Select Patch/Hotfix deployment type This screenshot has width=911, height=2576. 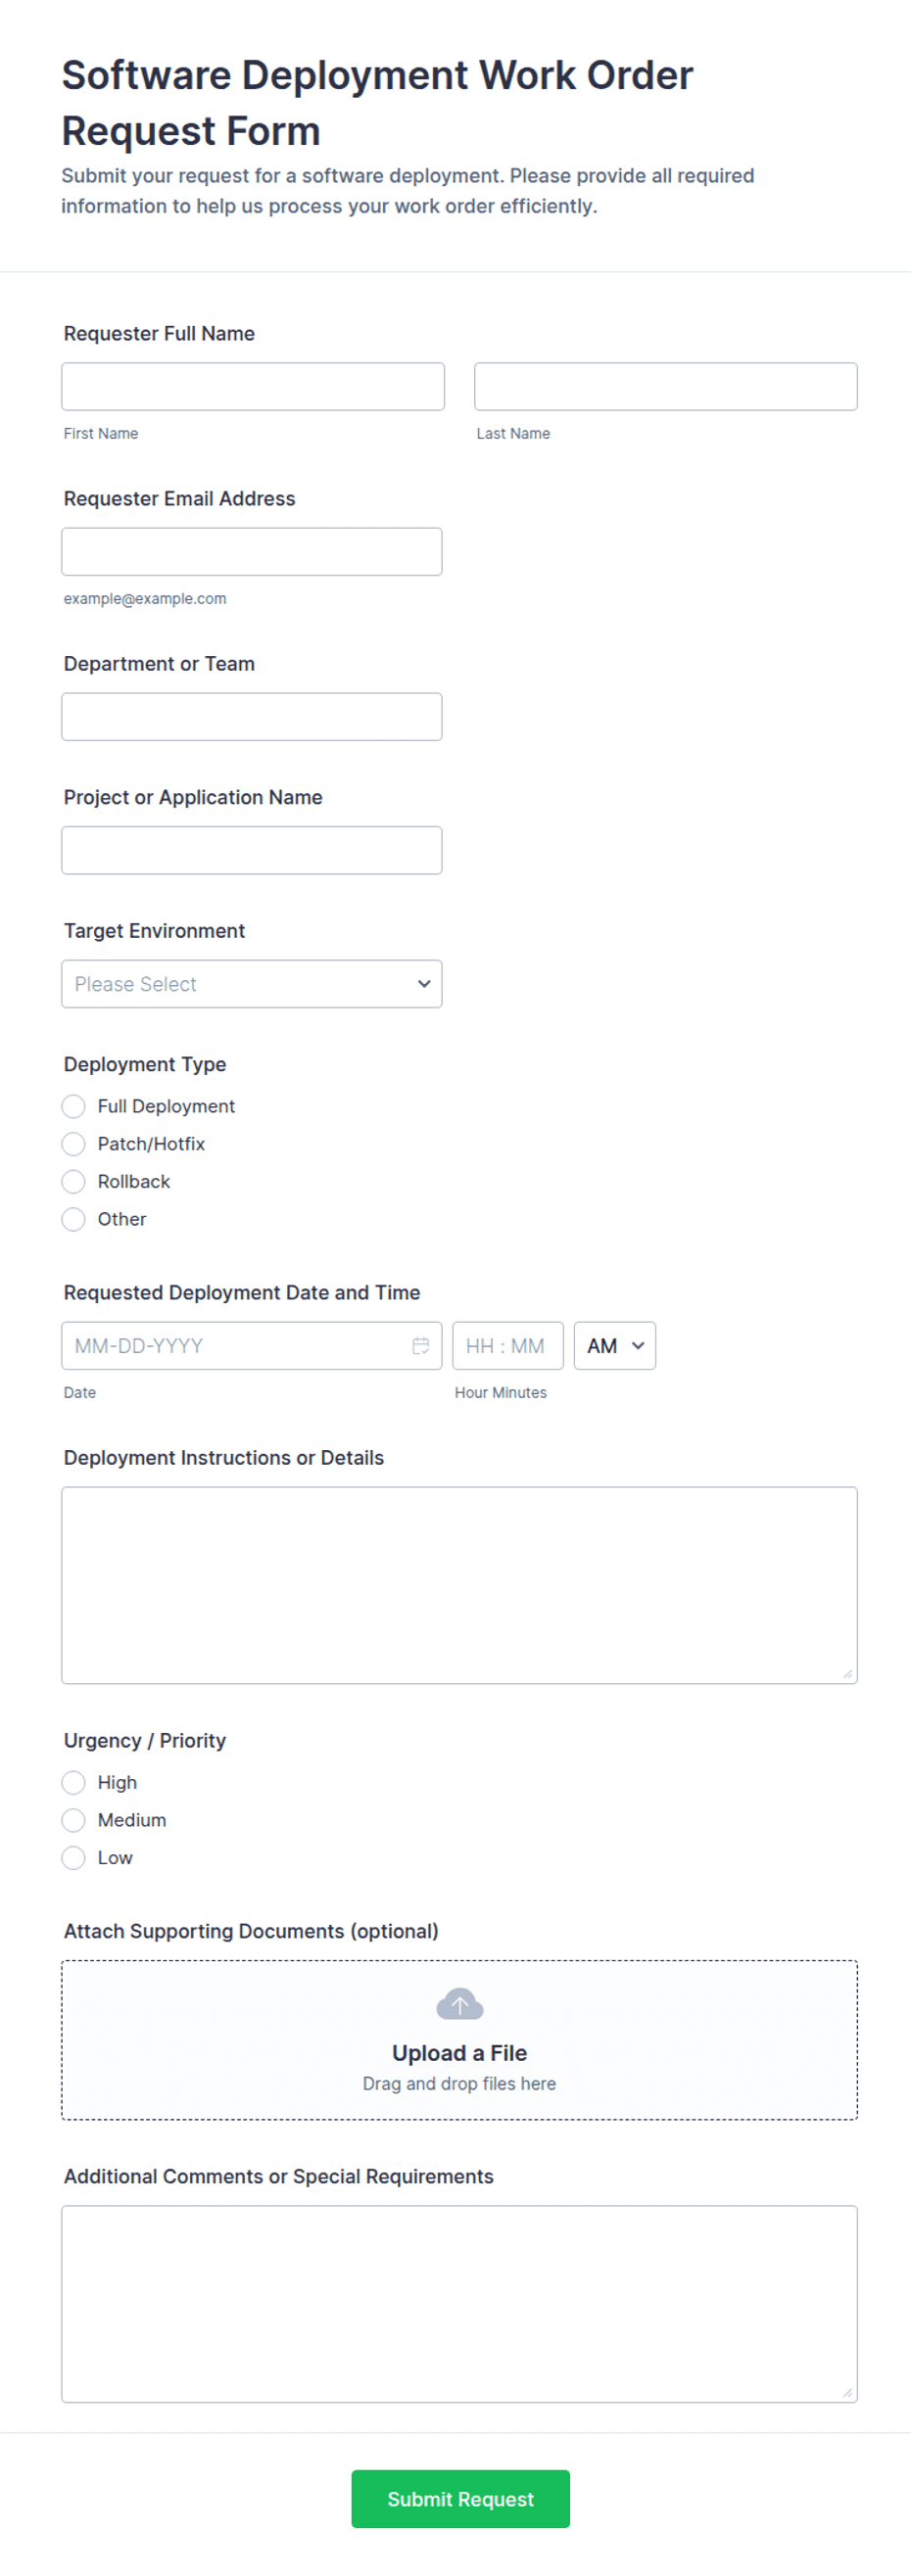pos(73,1144)
